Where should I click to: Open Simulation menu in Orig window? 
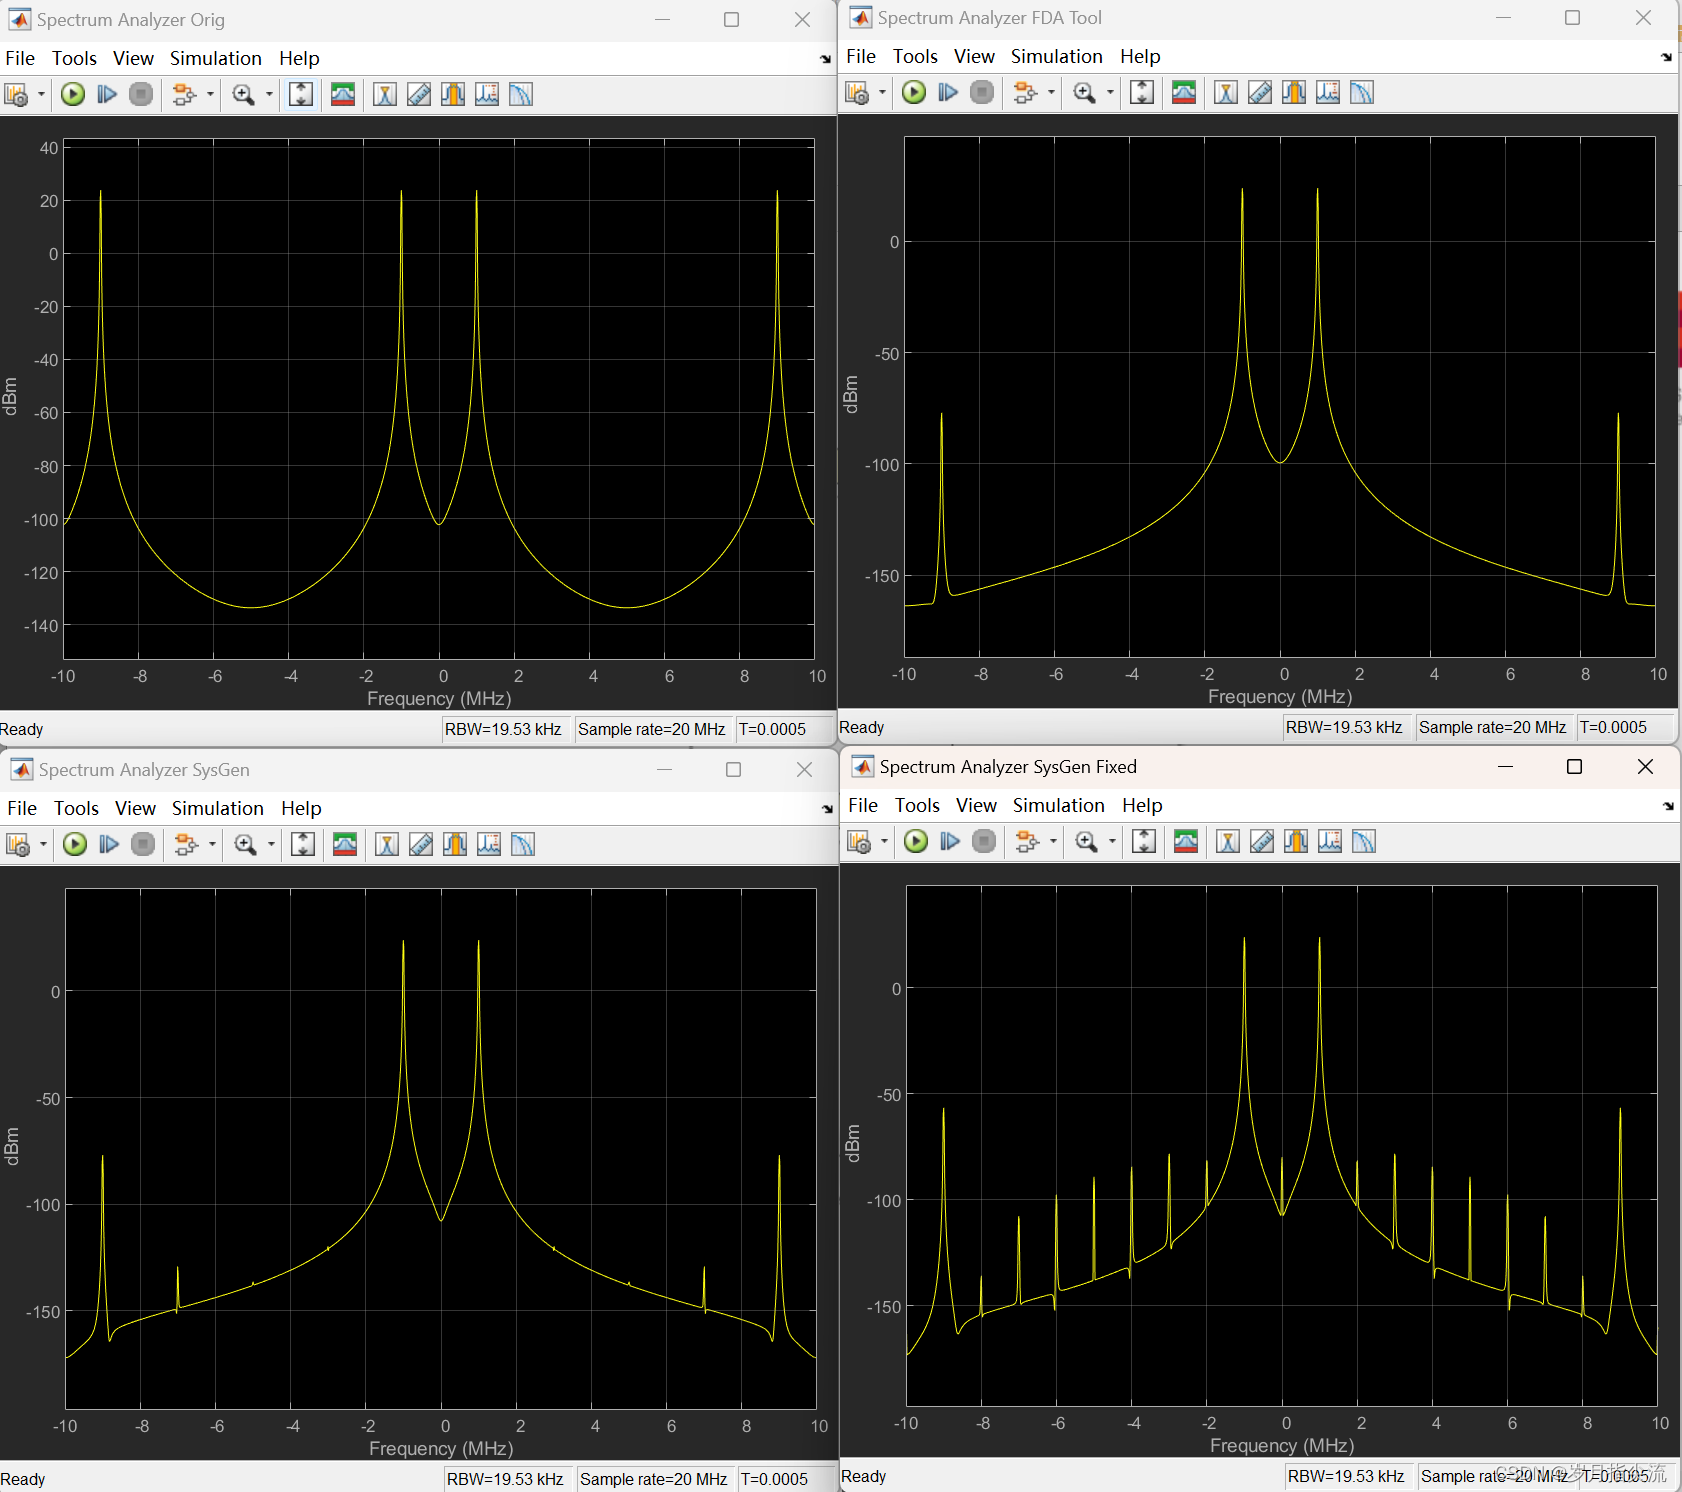tap(216, 58)
